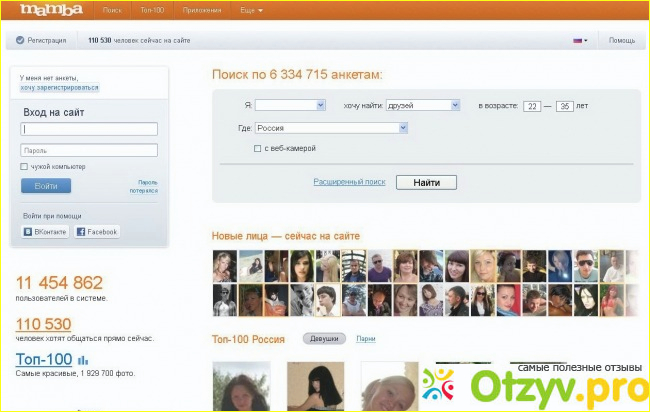
Task: Click the Войти login button
Action: pyautogui.click(x=46, y=186)
